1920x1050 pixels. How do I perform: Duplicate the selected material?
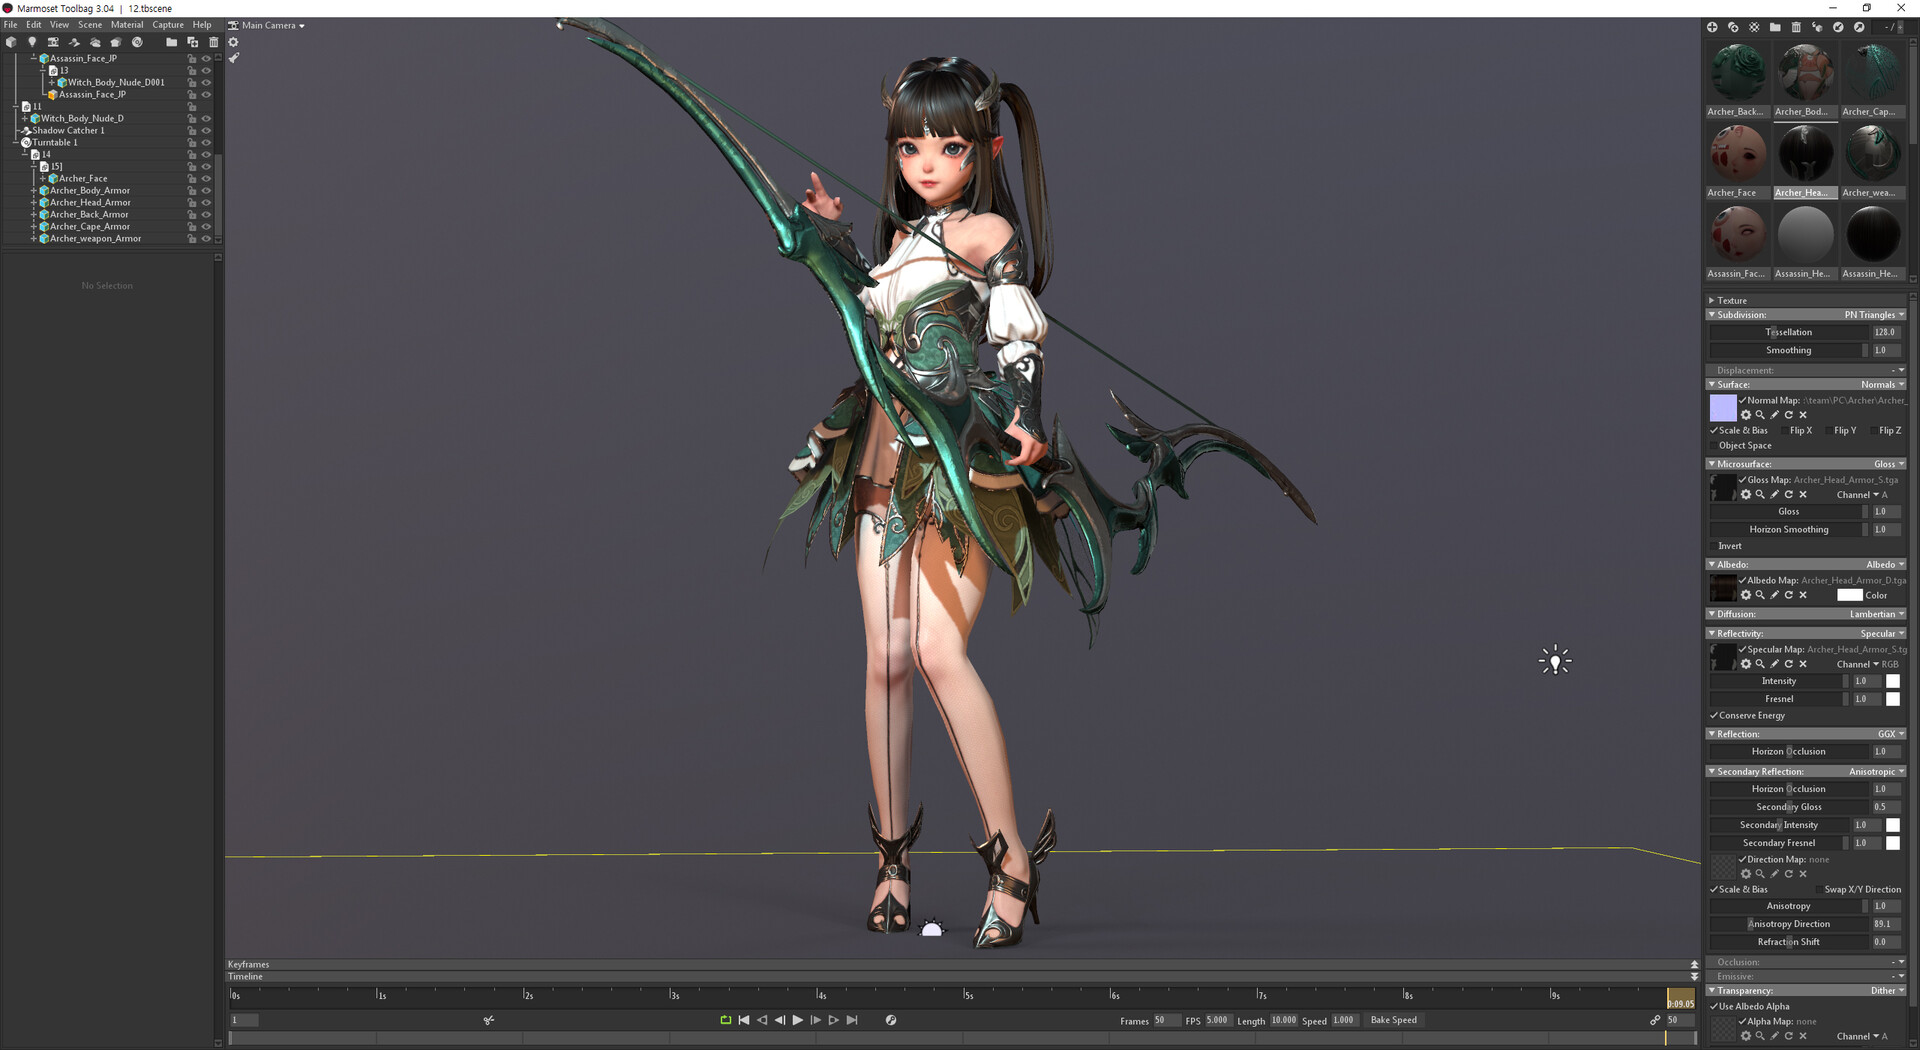pos(1733,27)
